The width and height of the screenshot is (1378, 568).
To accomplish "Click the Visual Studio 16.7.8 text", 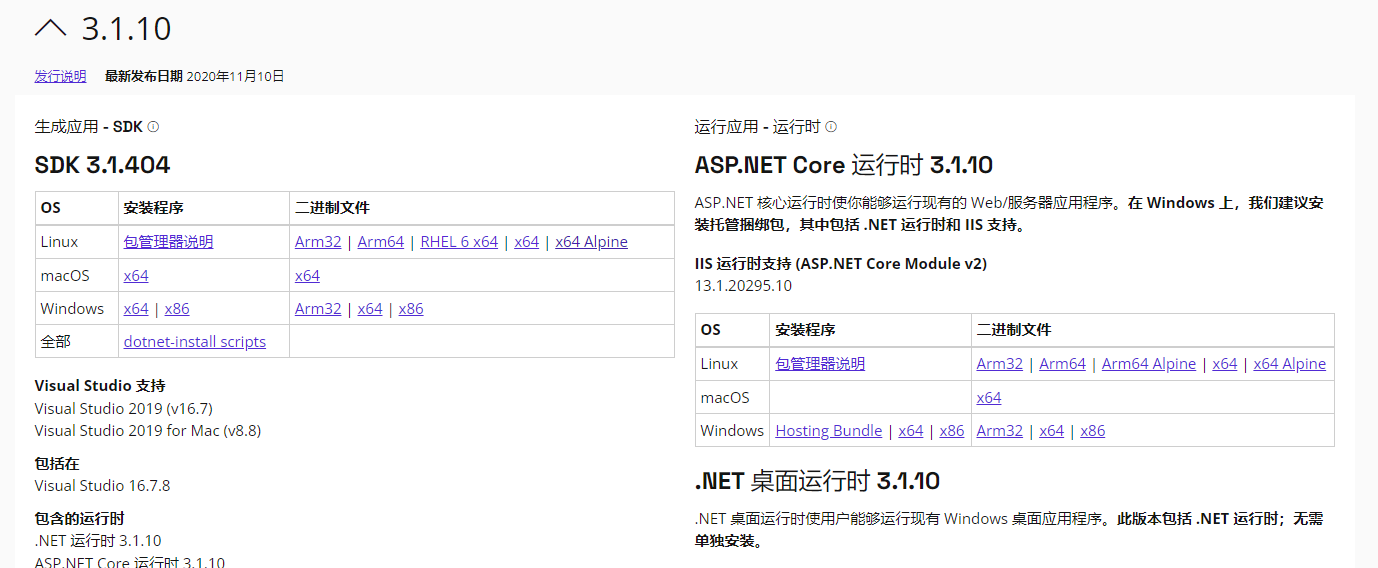I will [x=103, y=486].
